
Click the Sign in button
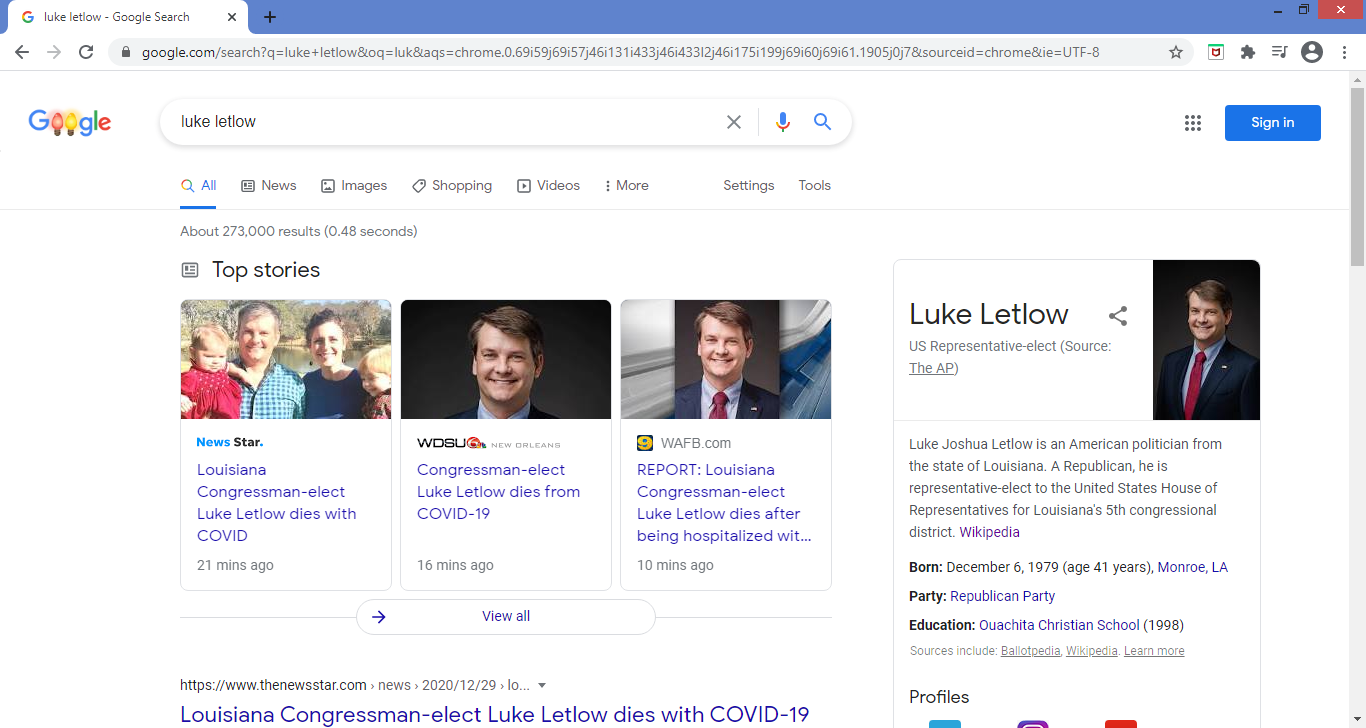click(1272, 123)
